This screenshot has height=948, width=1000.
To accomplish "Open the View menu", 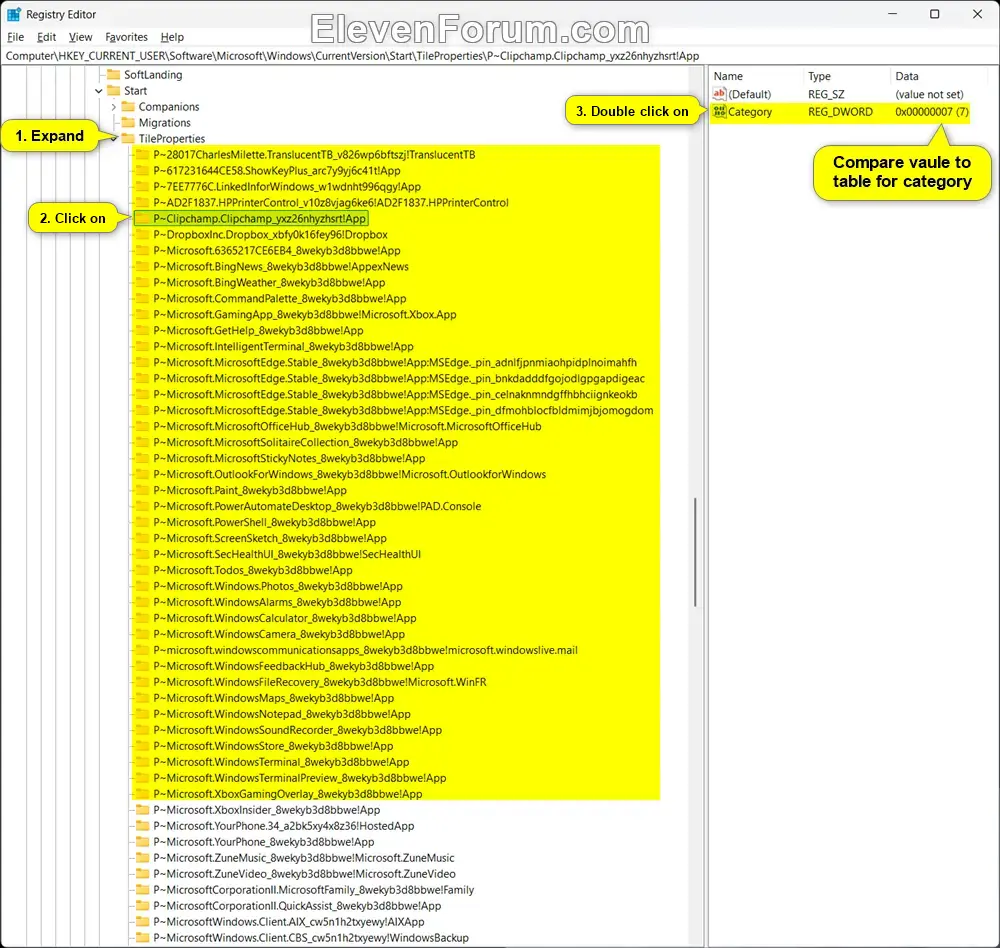I will [x=80, y=37].
